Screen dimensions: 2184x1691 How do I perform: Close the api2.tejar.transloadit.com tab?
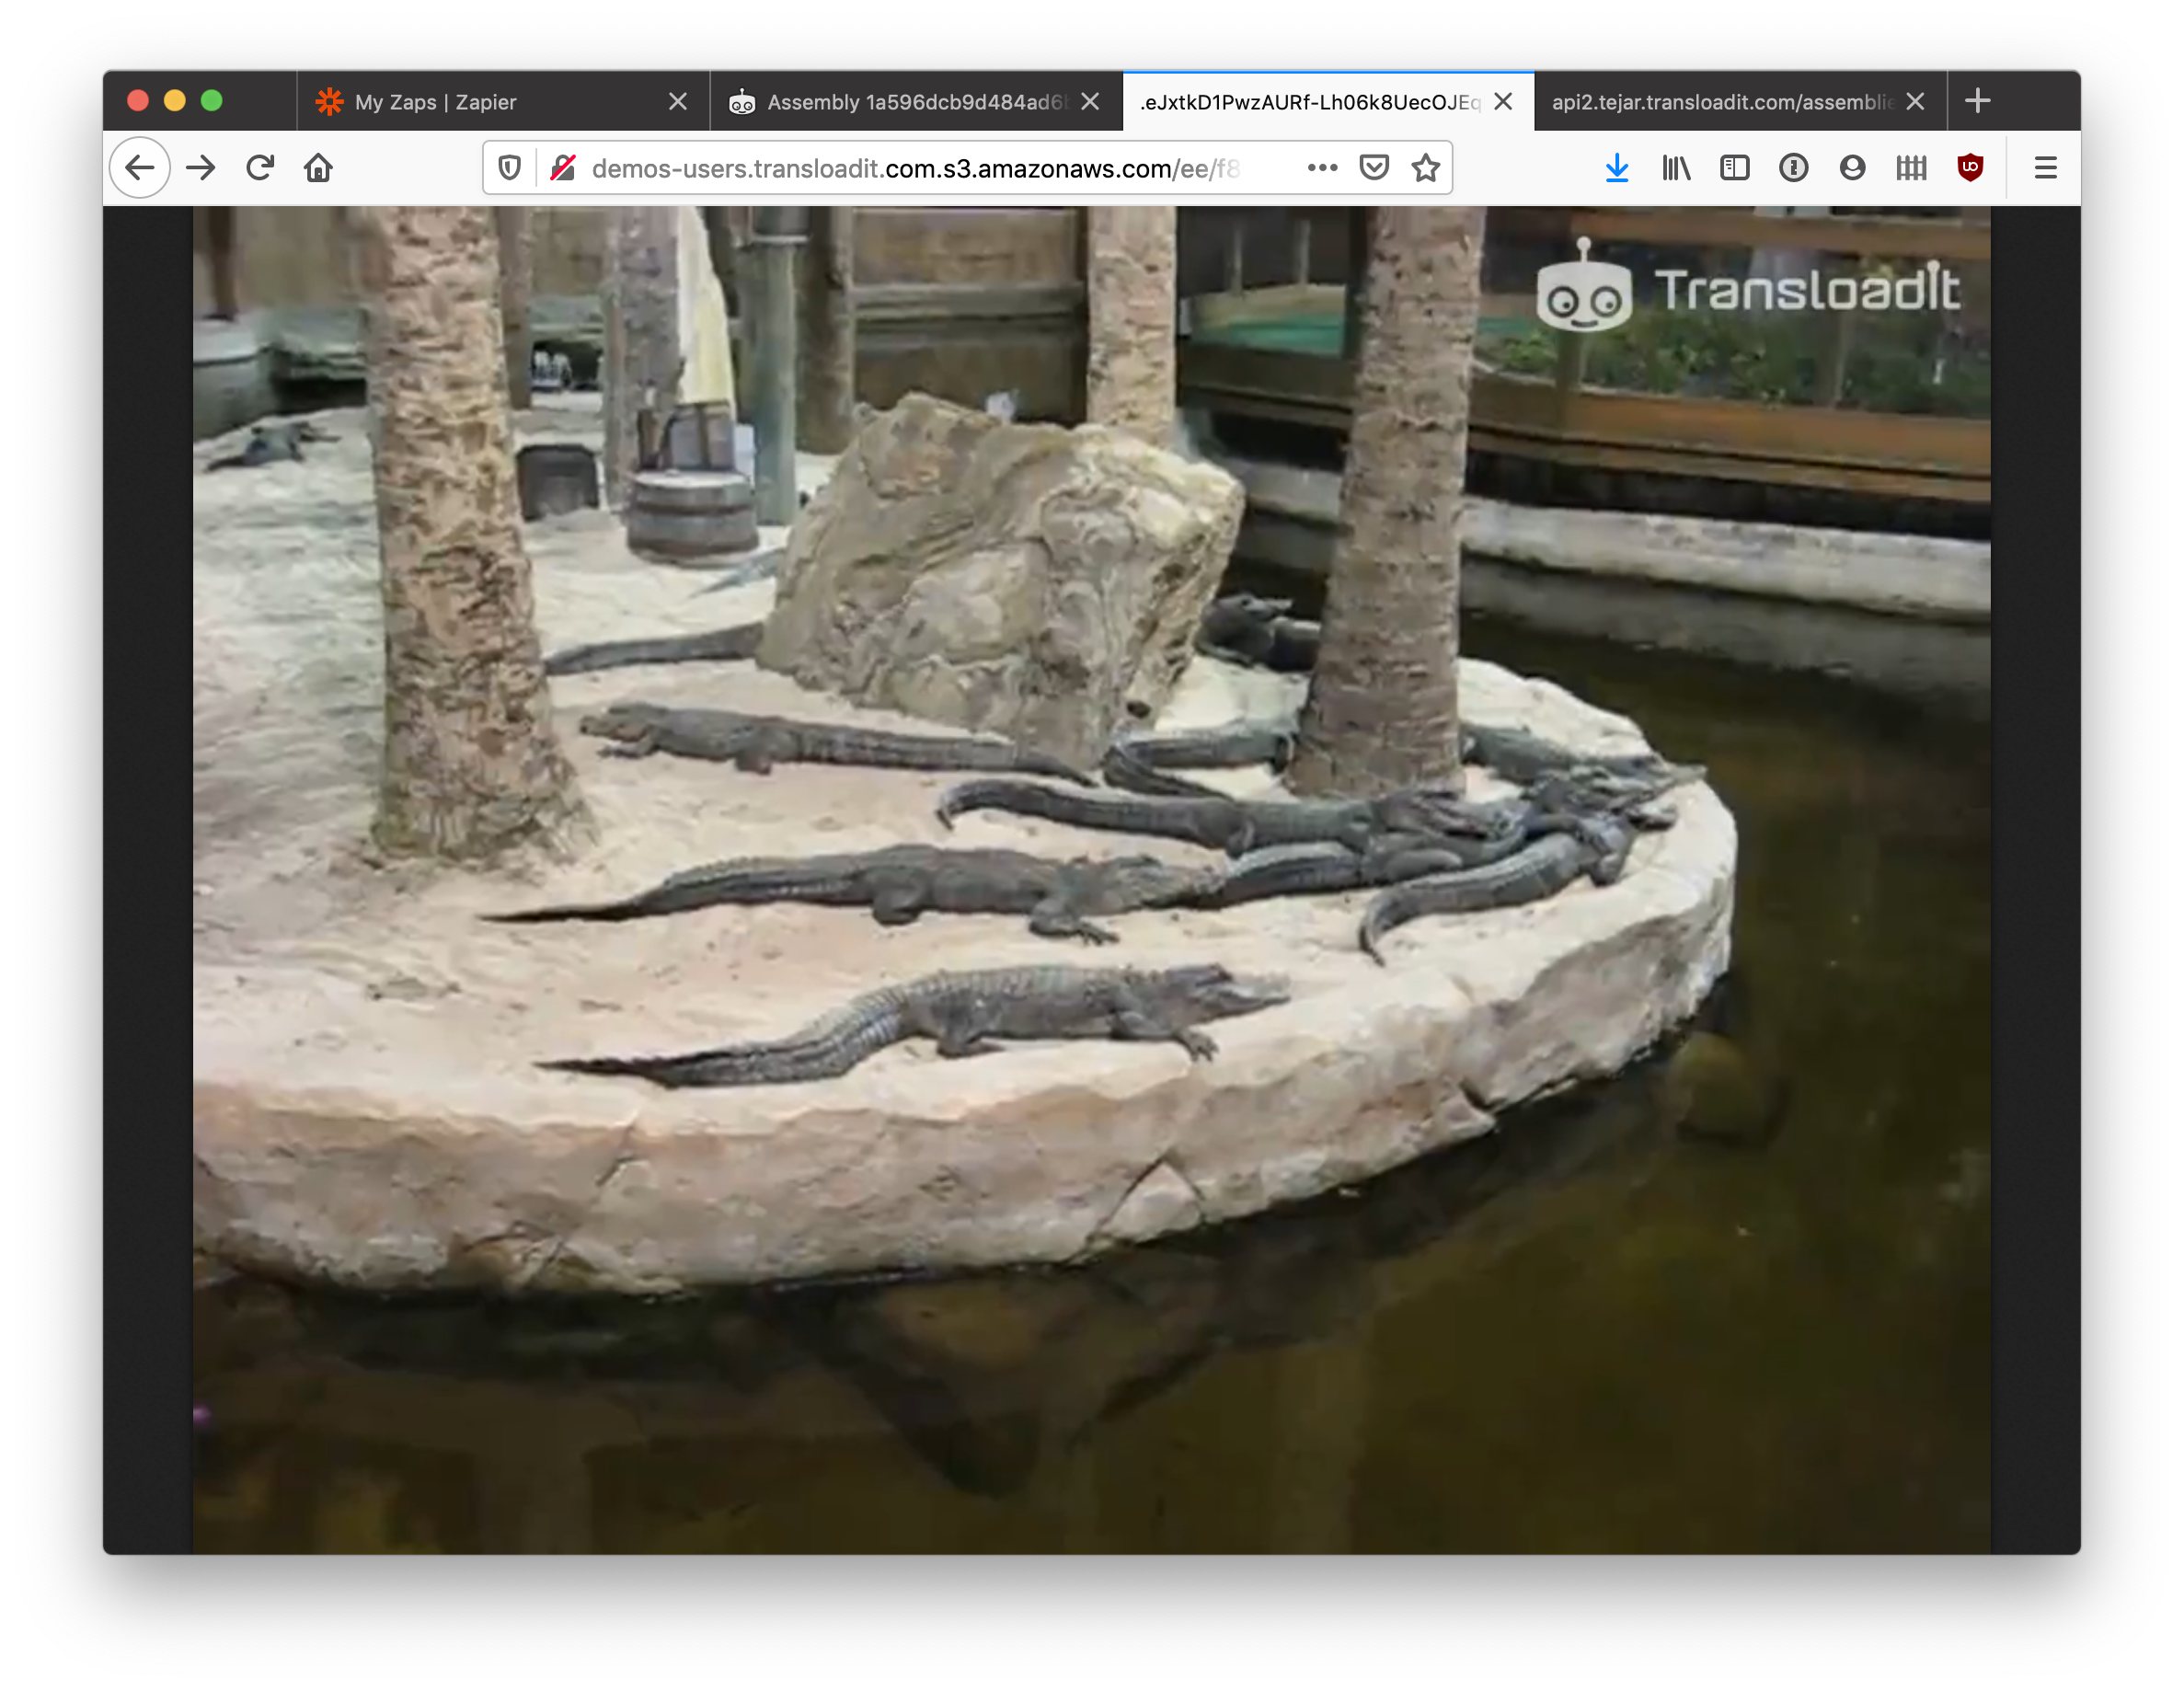[1915, 102]
